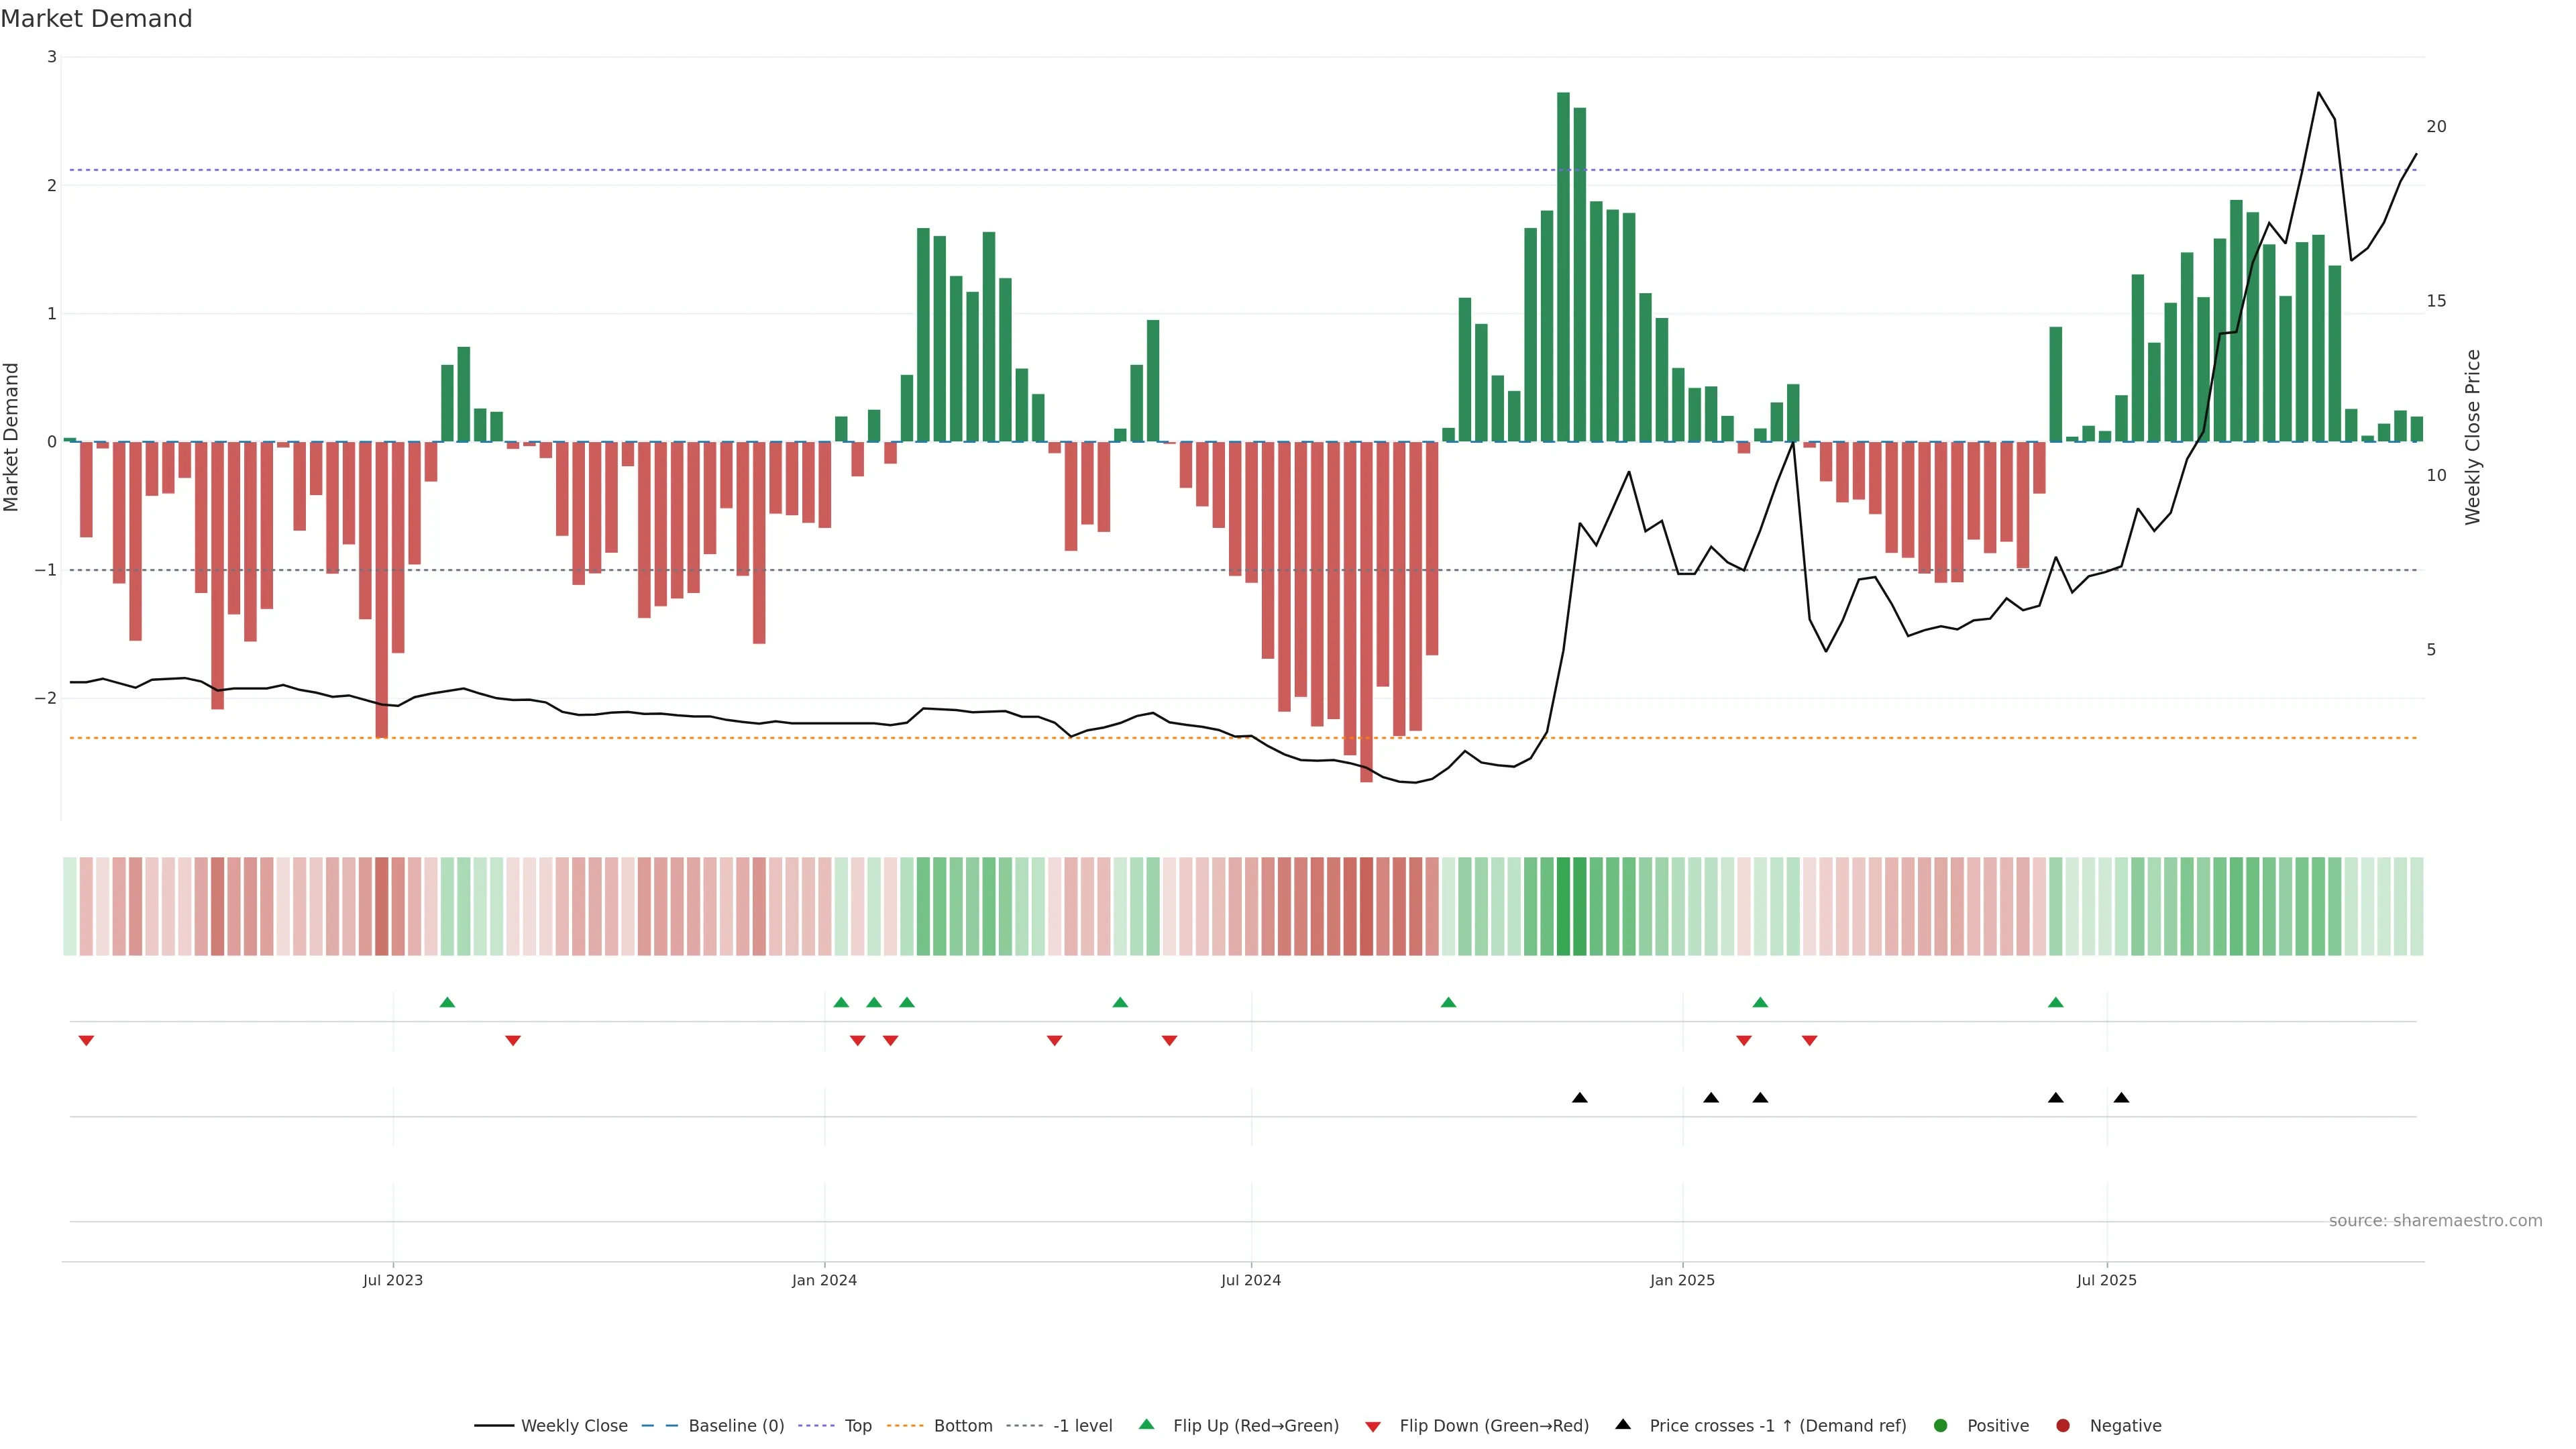
Task: Click the dark red Negative legend dot
Action: [x=2063, y=1425]
